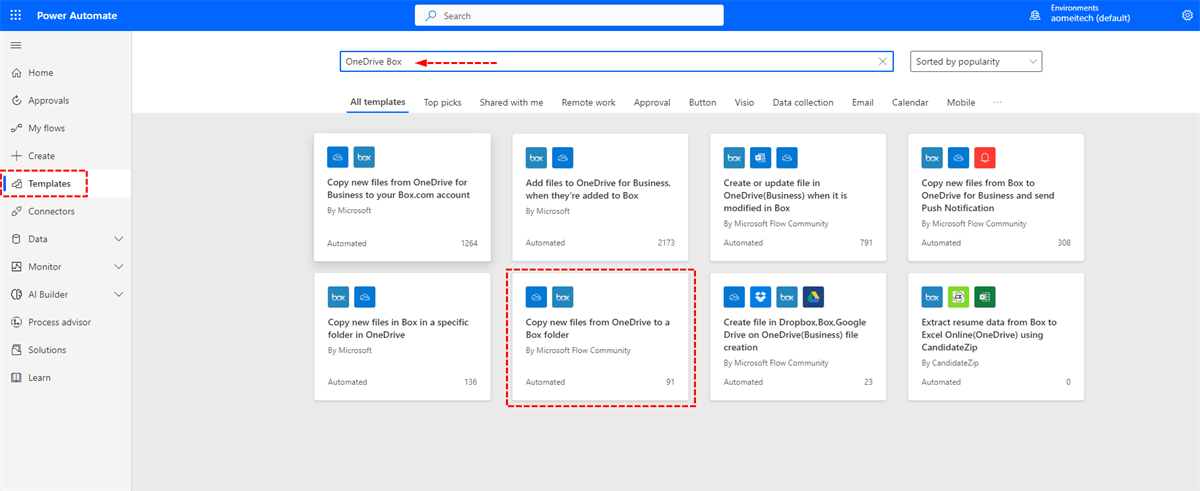Viewport: 1200px width, 491px height.
Task: Click the Connectors icon in sidebar
Action: 16,211
